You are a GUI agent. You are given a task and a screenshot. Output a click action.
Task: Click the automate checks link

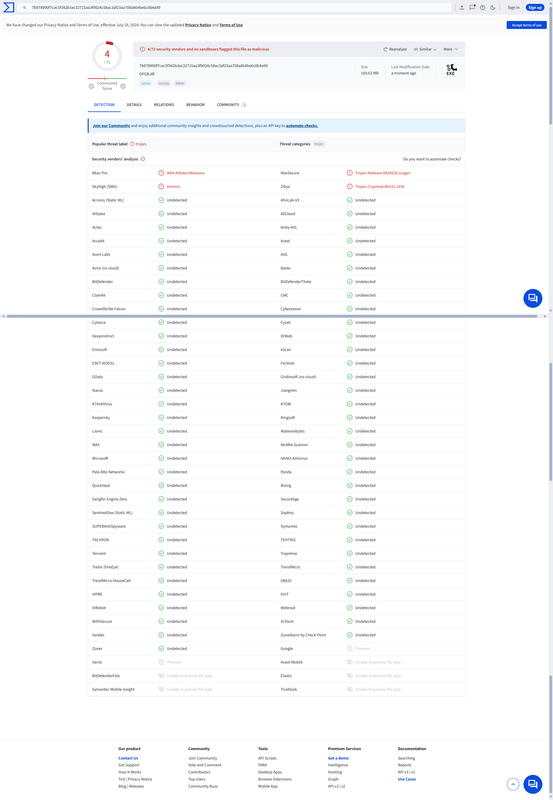[x=301, y=126]
